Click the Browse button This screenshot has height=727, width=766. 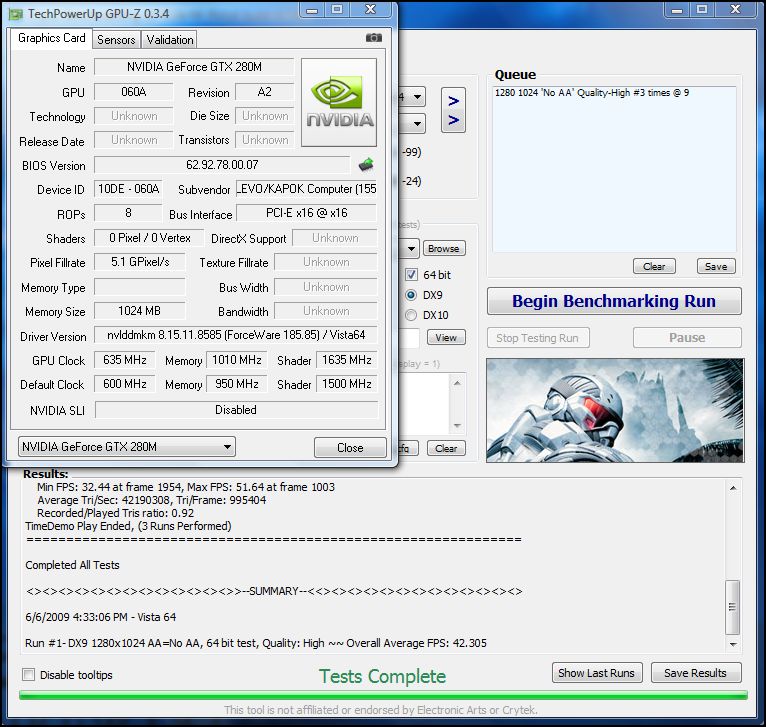444,248
